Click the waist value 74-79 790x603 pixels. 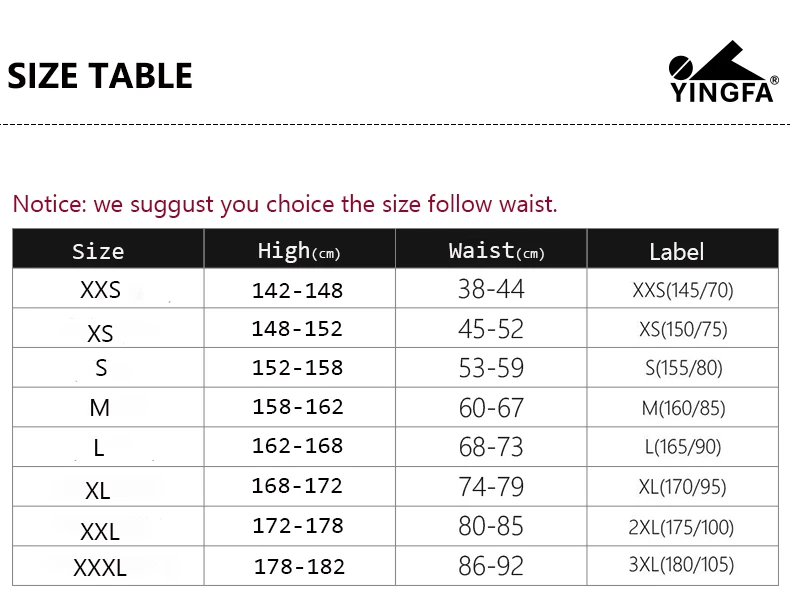click(491, 487)
